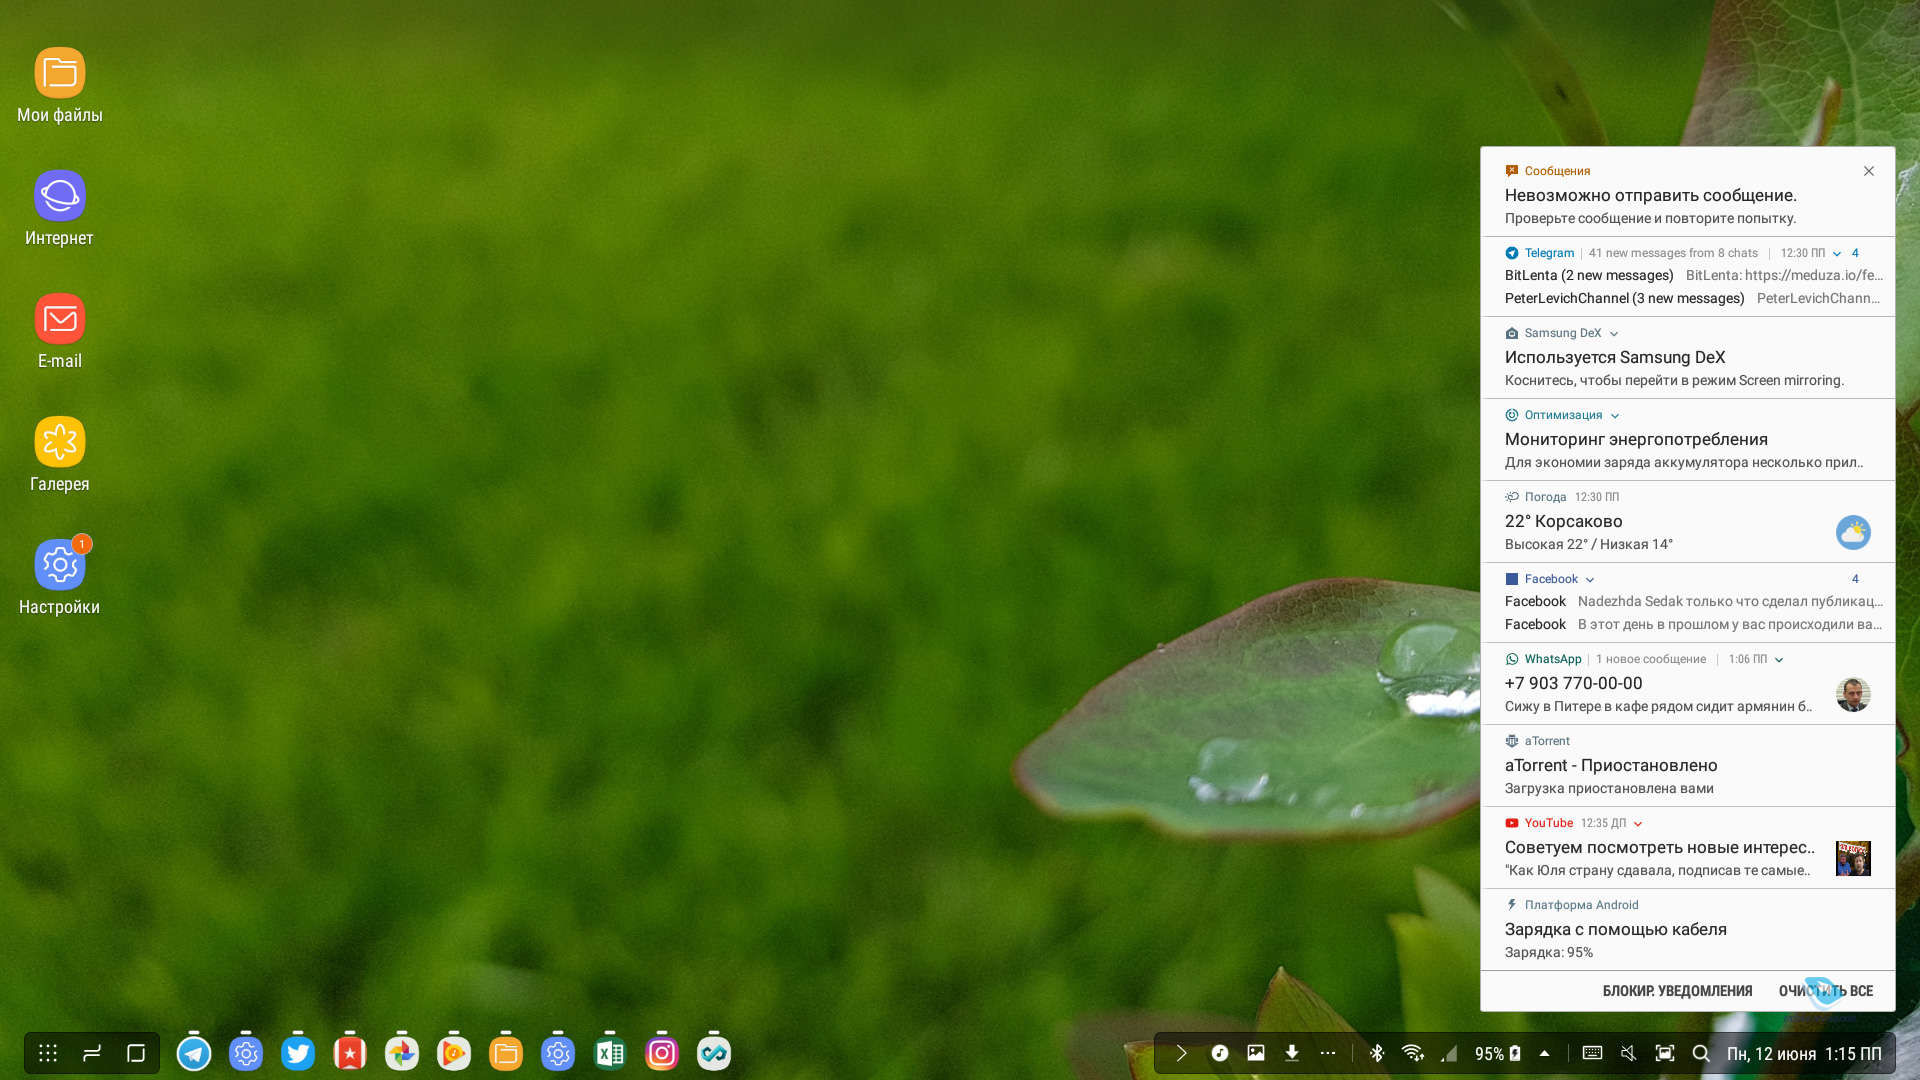Open 'Невозможно отправить сообщение' notification

click(1688, 192)
